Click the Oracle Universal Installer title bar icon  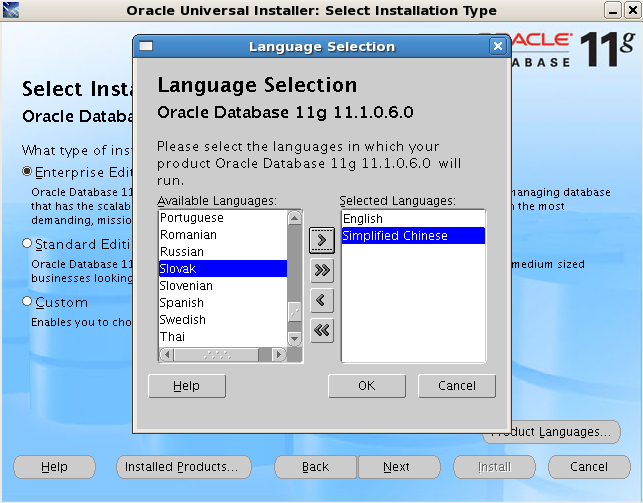10,10
